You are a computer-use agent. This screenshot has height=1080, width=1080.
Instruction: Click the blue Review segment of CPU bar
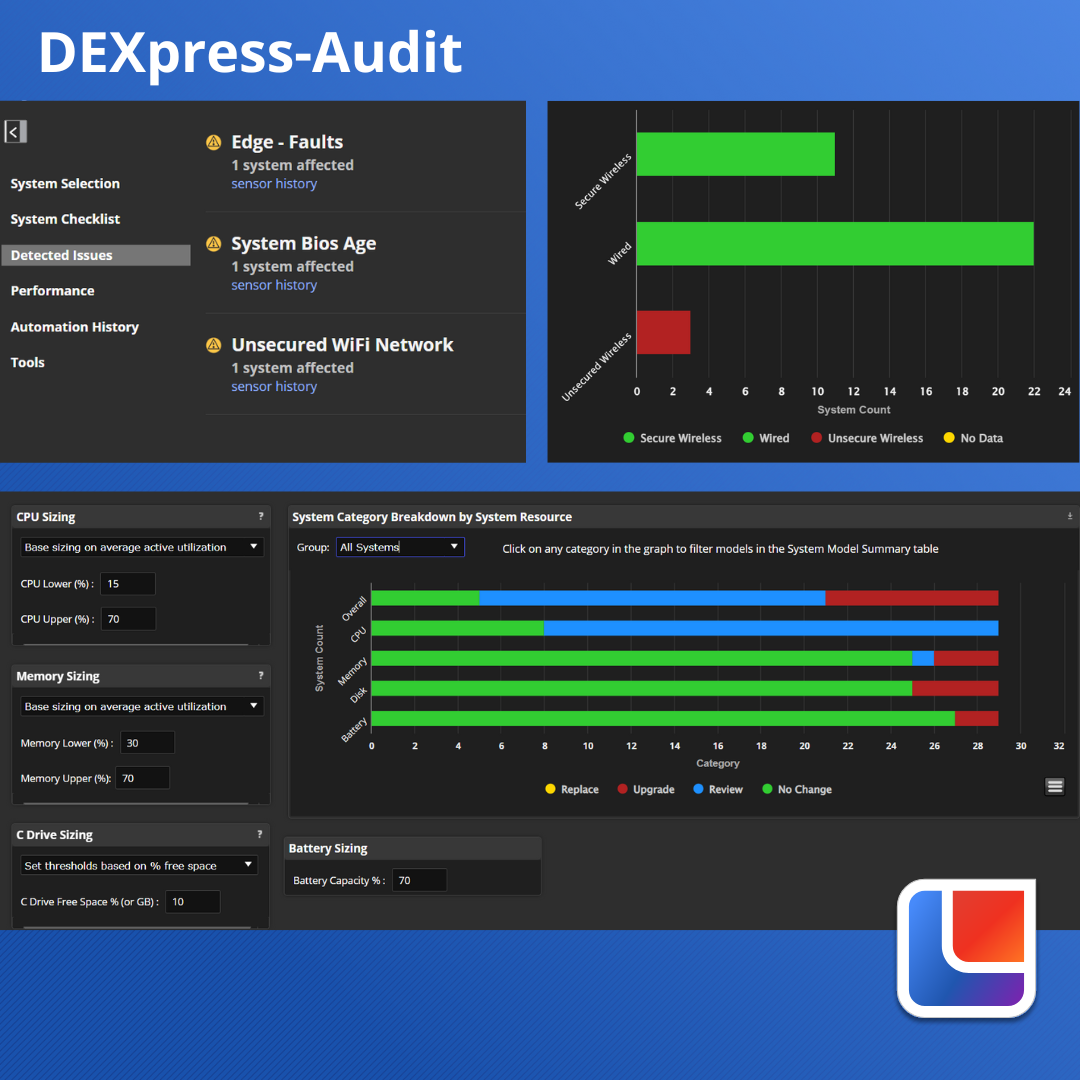(771, 627)
